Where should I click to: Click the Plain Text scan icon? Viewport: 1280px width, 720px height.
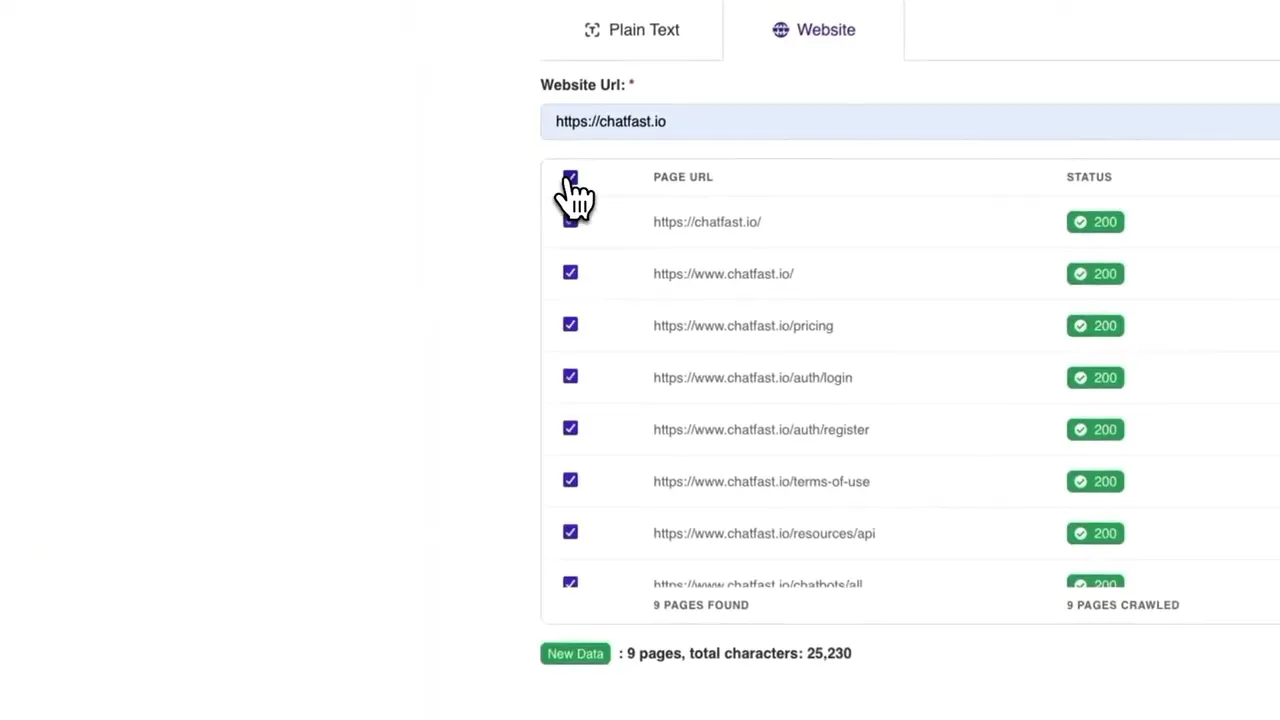[x=592, y=30]
